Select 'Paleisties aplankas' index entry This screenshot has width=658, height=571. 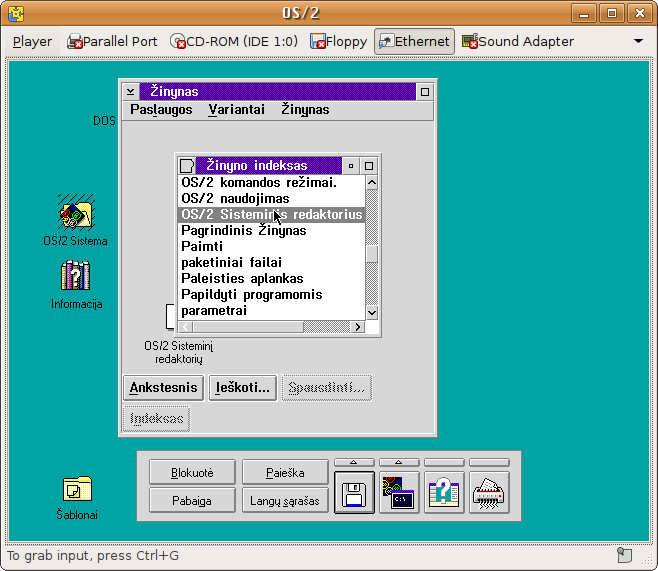tap(272, 279)
